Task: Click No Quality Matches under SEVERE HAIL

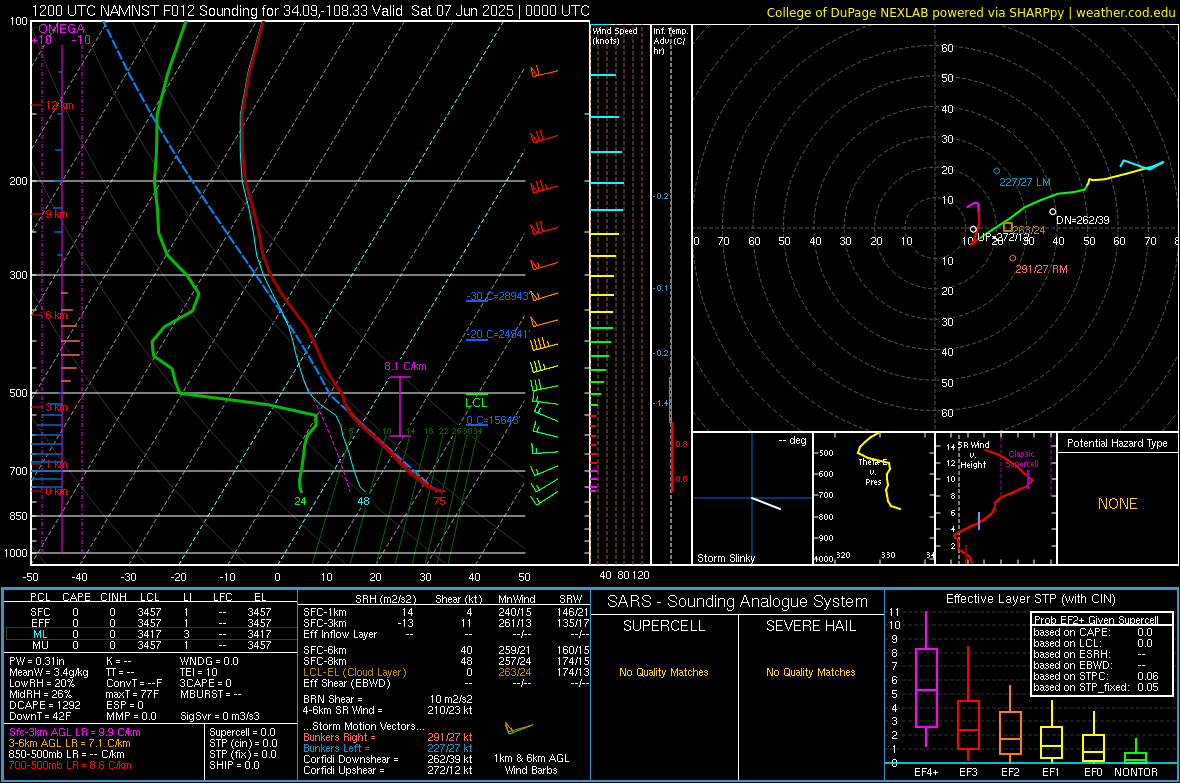Action: [810, 672]
